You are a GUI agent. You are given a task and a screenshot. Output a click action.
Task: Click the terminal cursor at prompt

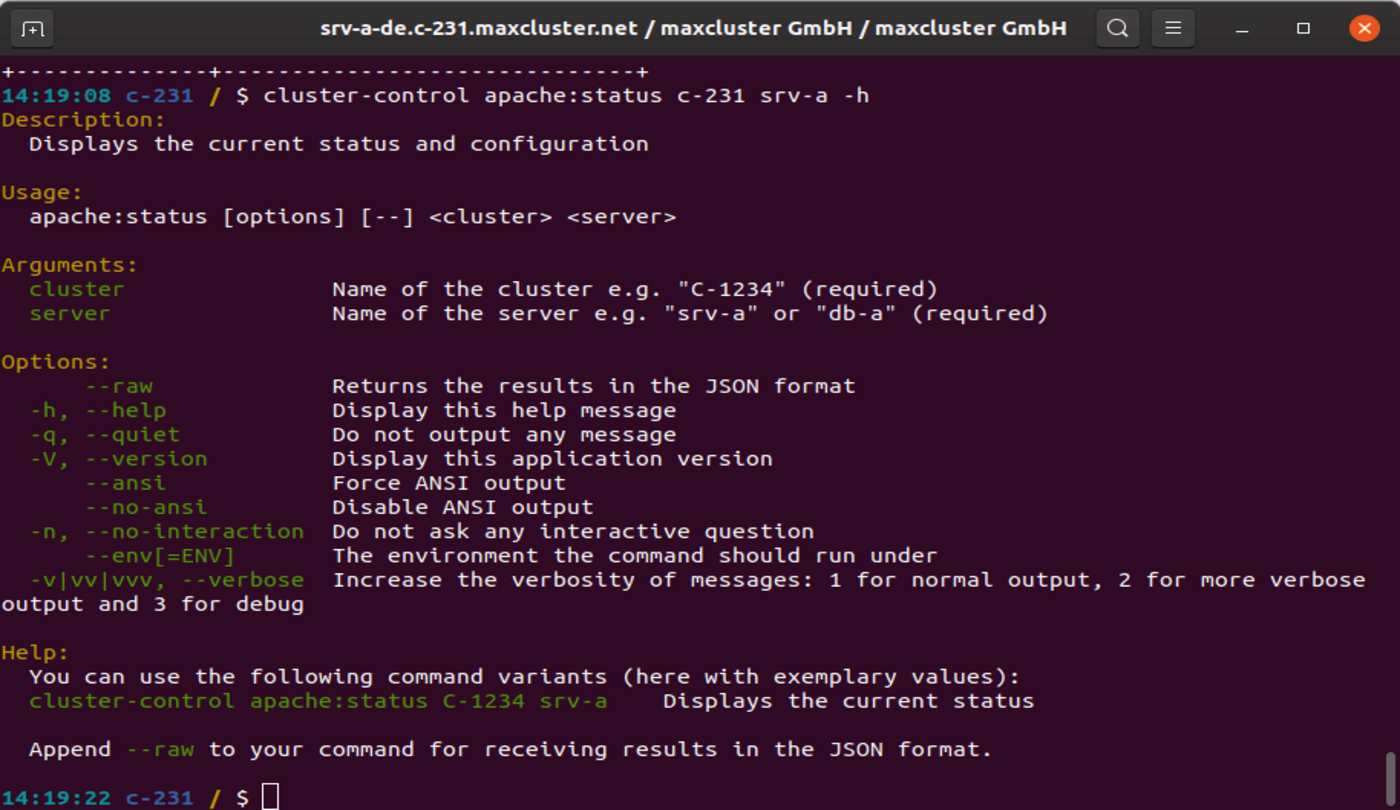point(270,797)
